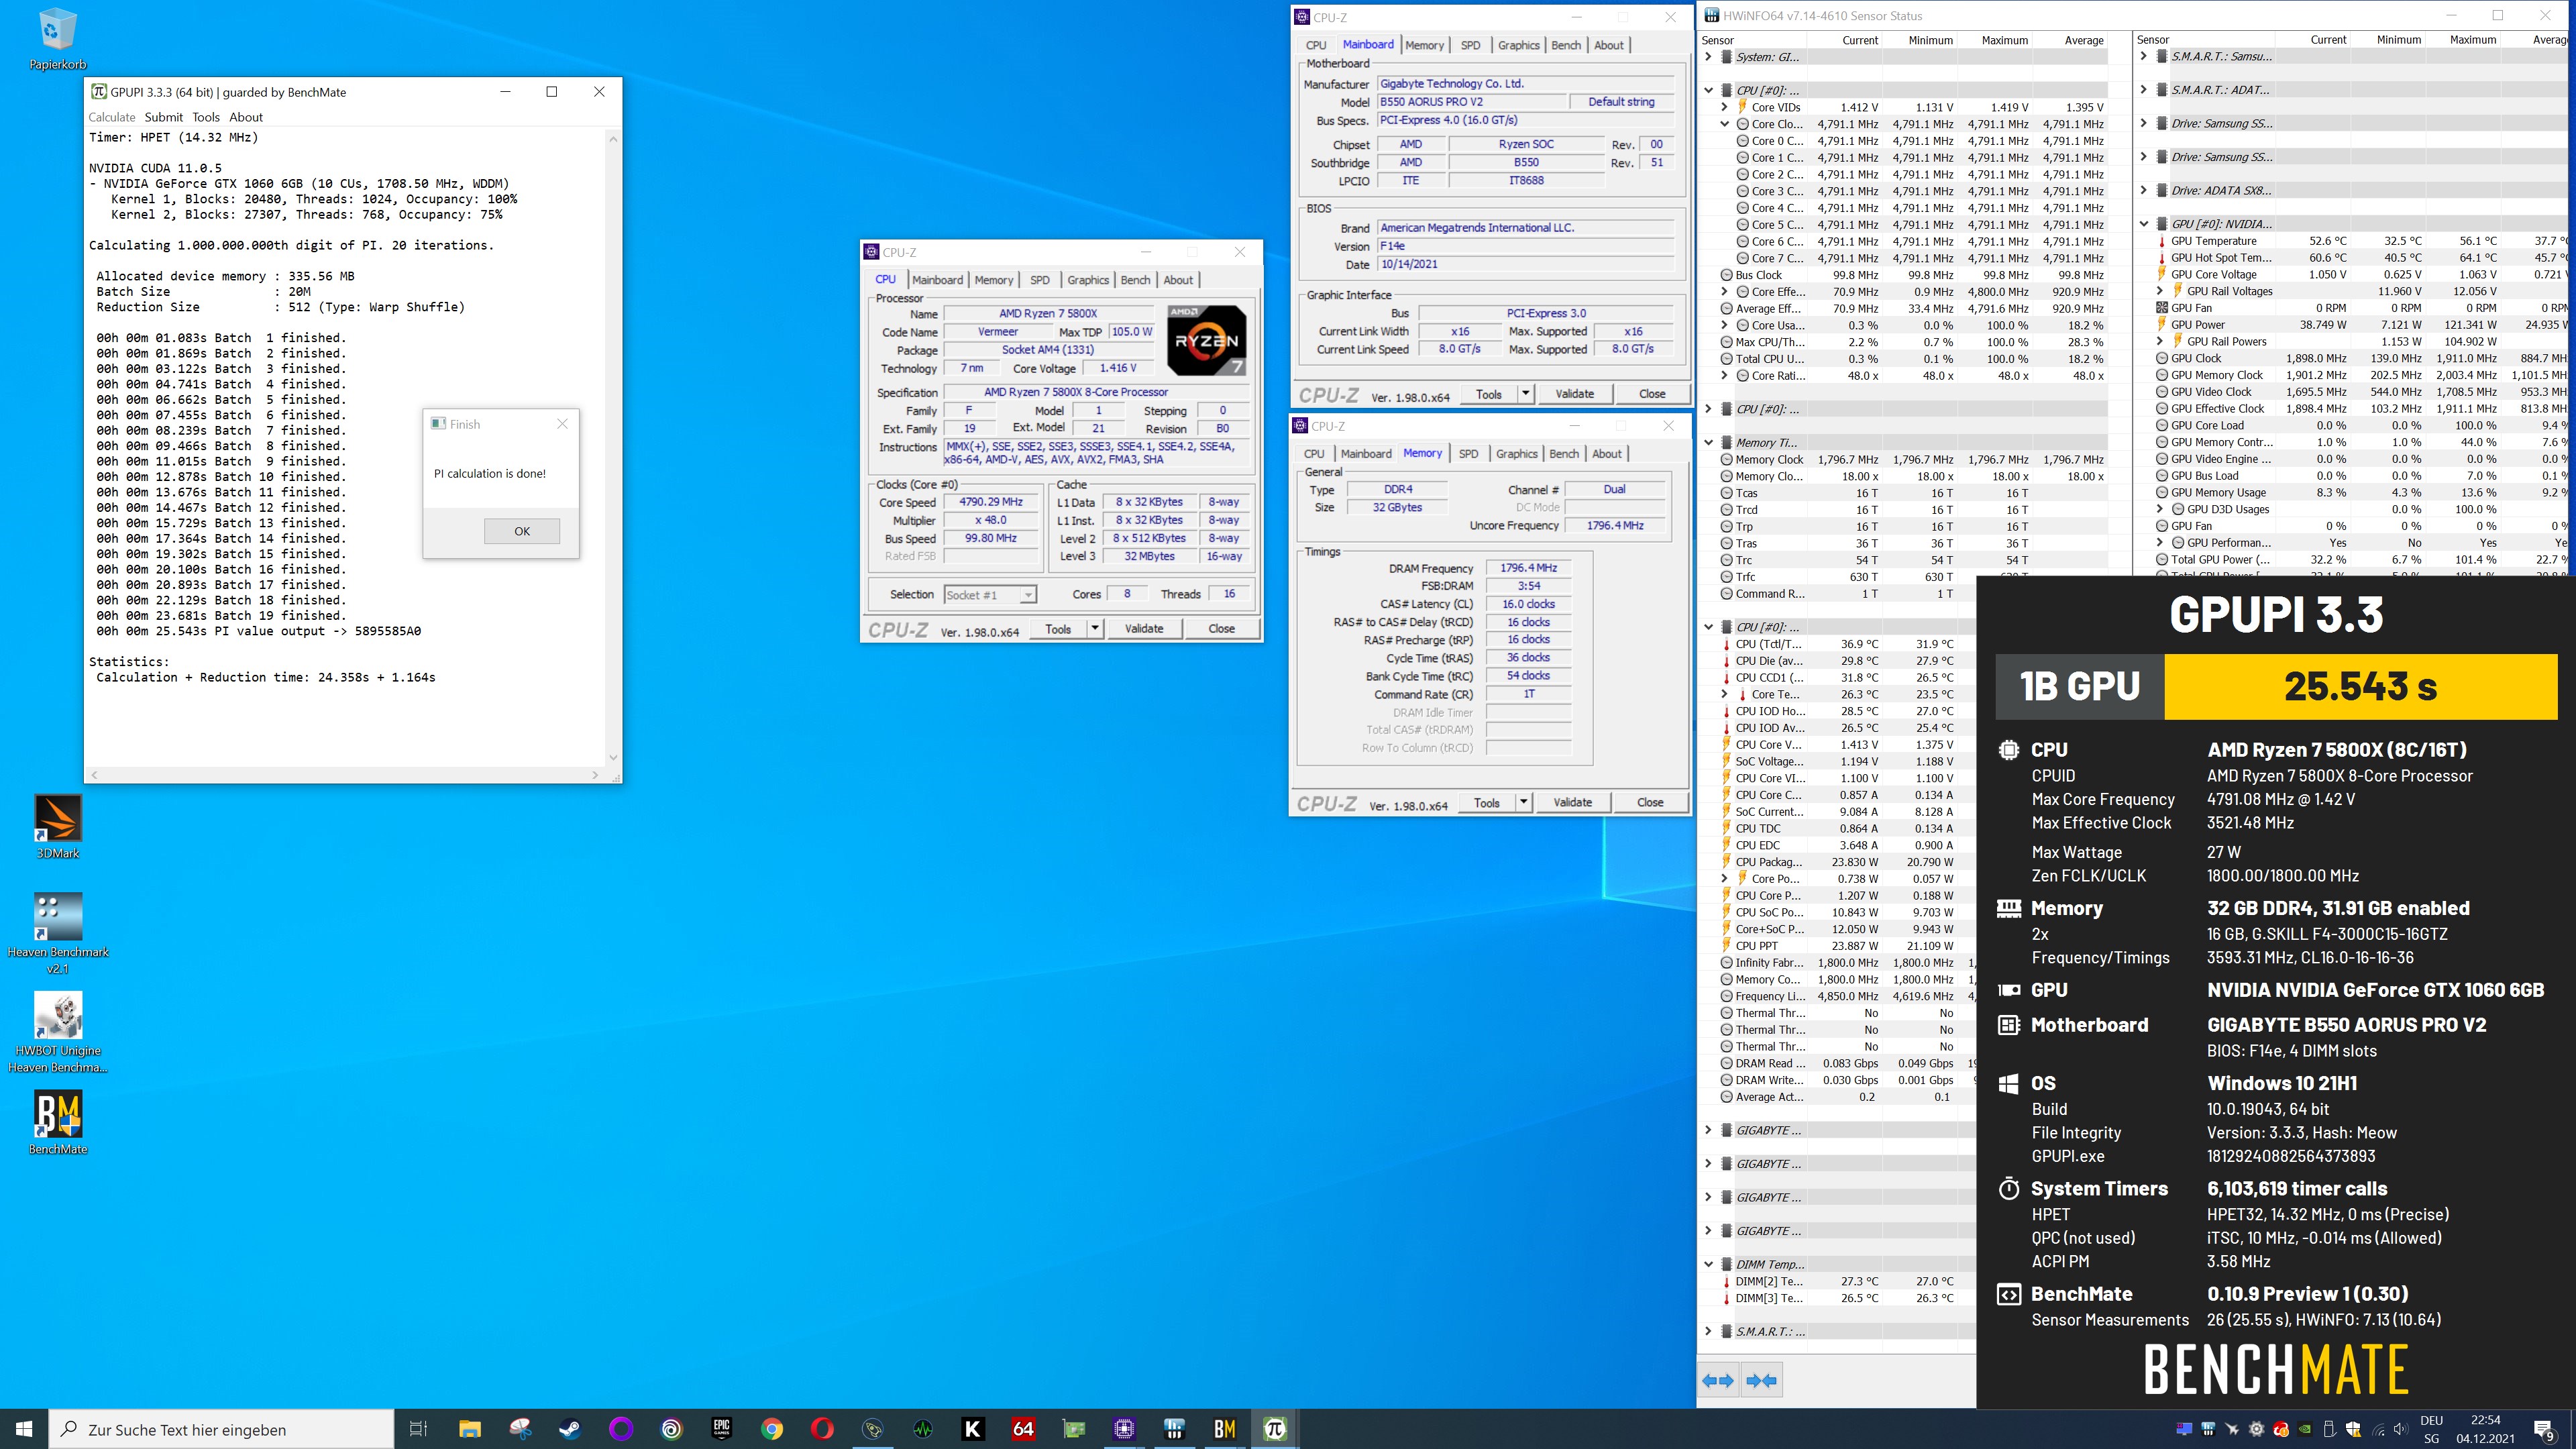Image resolution: width=2576 pixels, height=1449 pixels.
Task: Click HWiNFO blue left-right arrows expand button
Action: coord(1718,1381)
